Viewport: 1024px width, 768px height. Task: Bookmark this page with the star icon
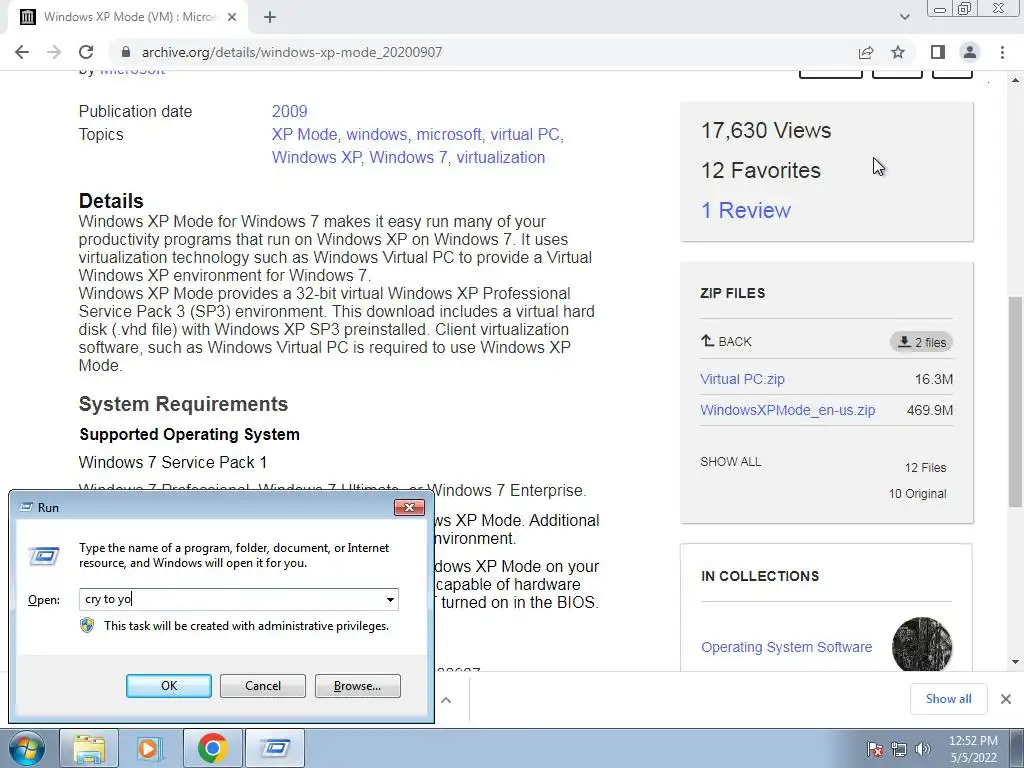pos(898,52)
